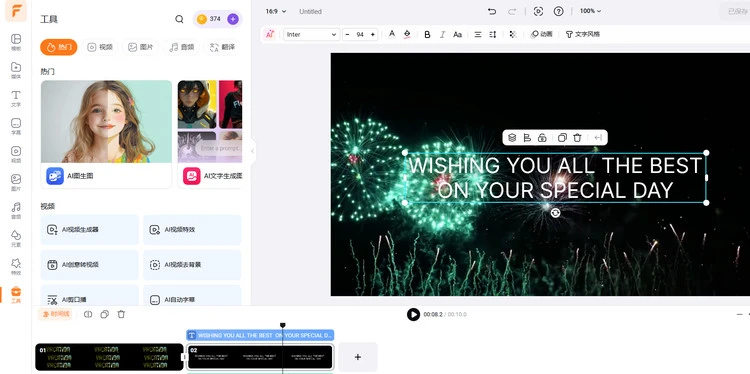Open the 动画 animation button
The height and width of the screenshot is (374, 750).
[x=541, y=34]
